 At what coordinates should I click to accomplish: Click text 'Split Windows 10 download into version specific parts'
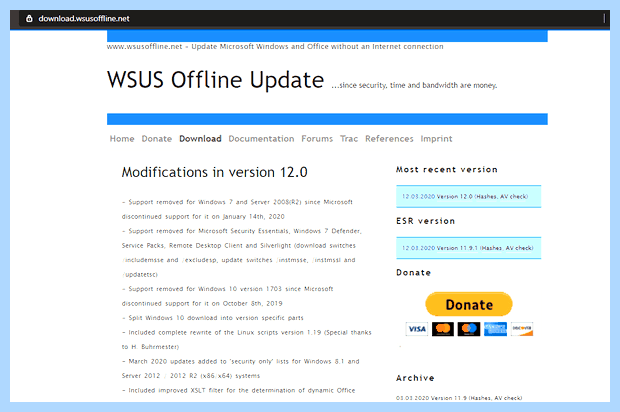click(x=216, y=318)
